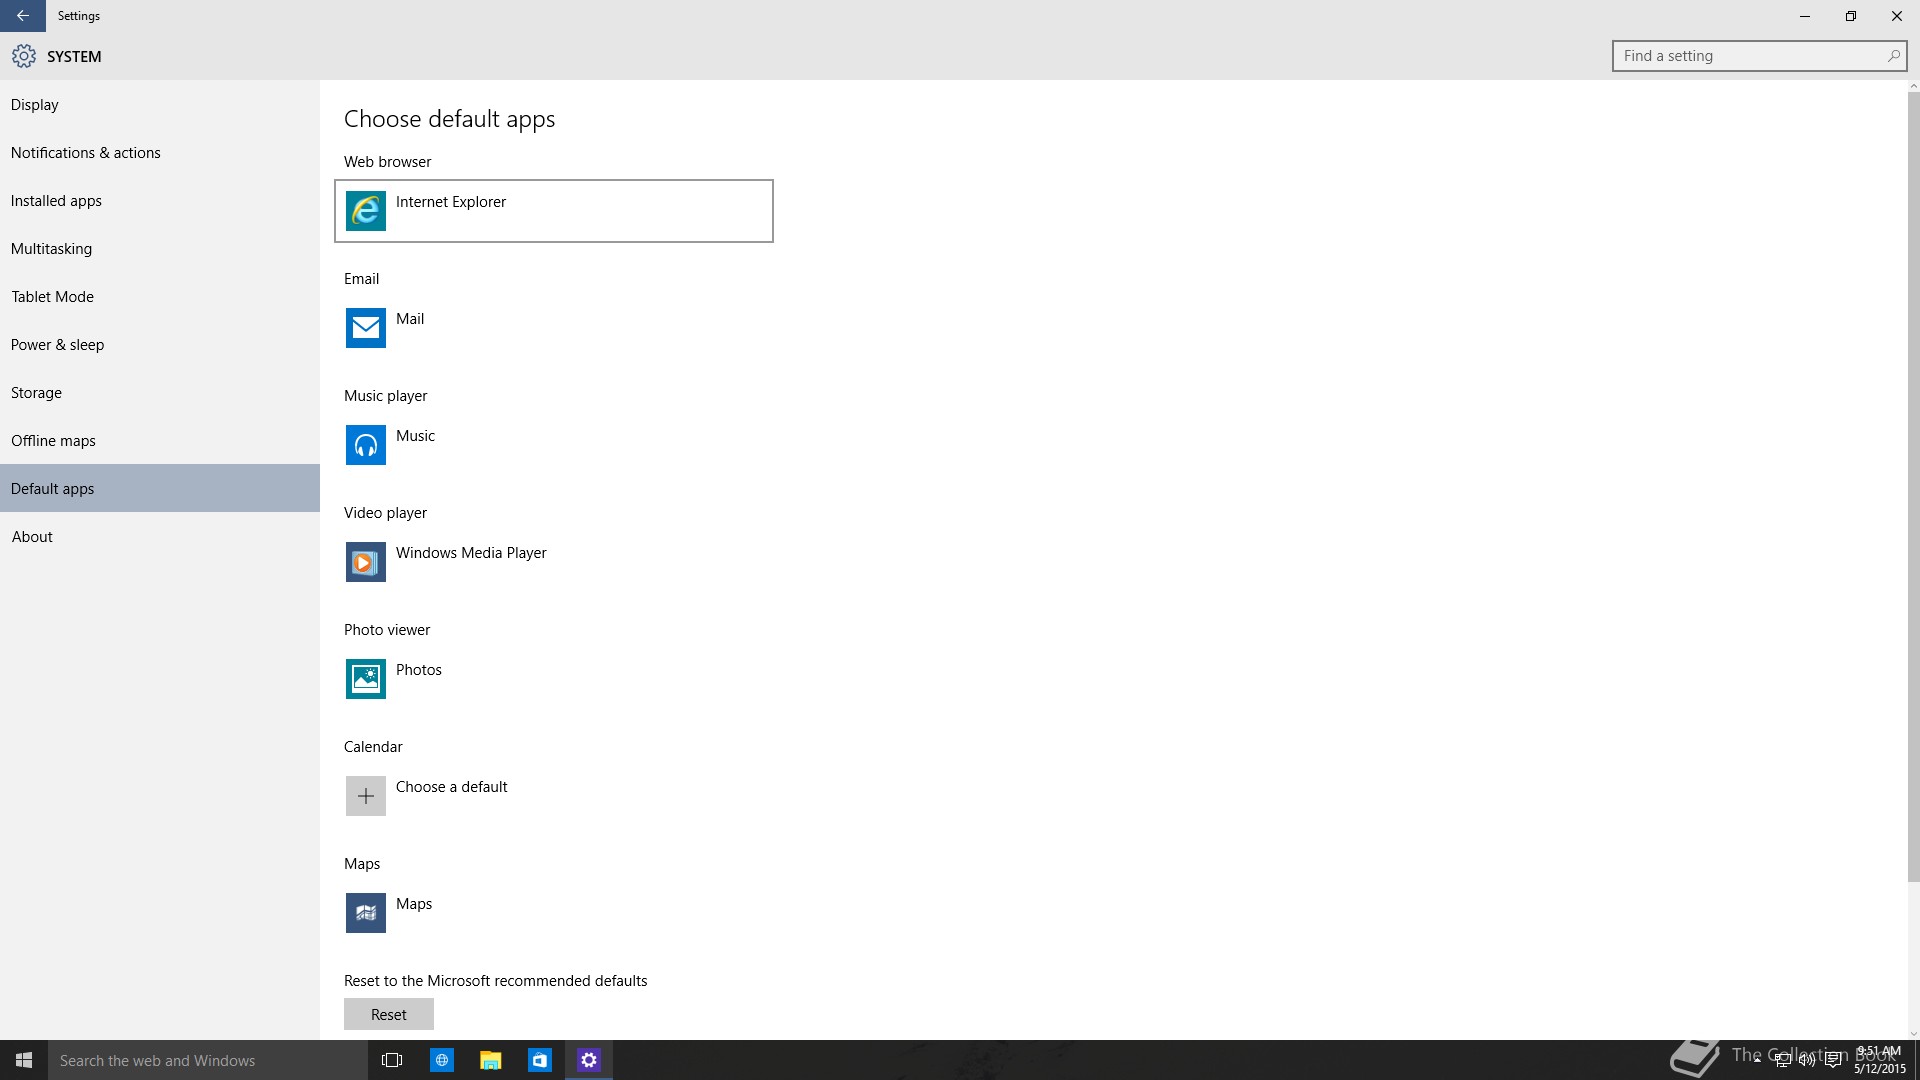Screen dimensions: 1920x1080
Task: Click the Windows Media Player icon
Action: [366, 562]
